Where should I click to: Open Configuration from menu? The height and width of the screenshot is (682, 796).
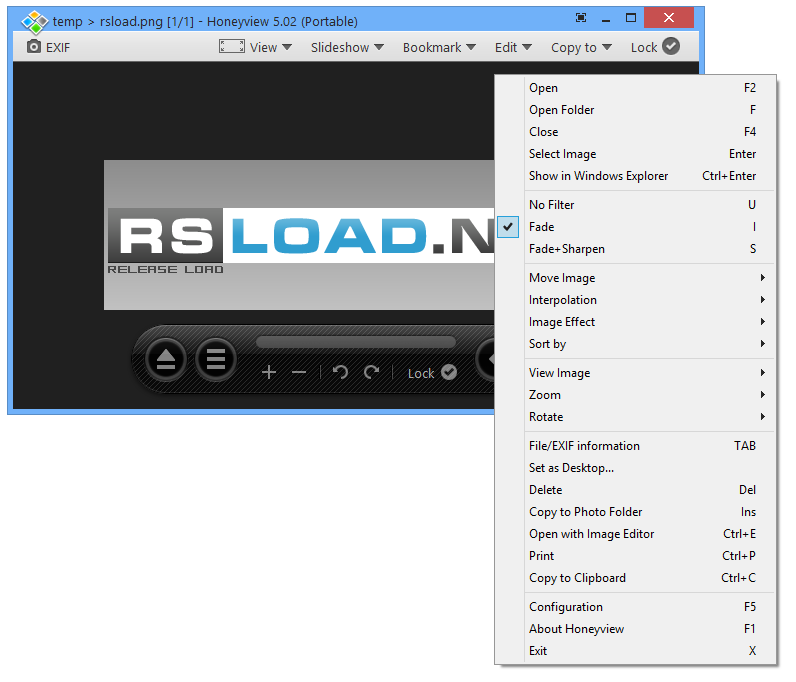tap(636, 607)
